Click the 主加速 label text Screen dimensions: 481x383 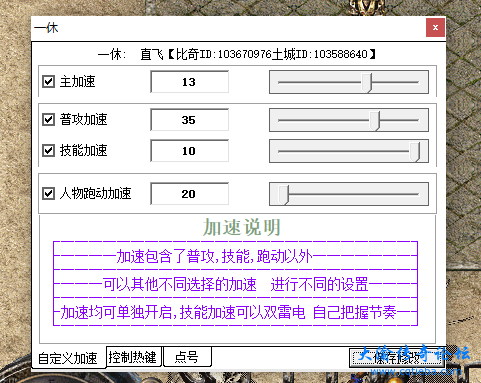[x=78, y=81]
